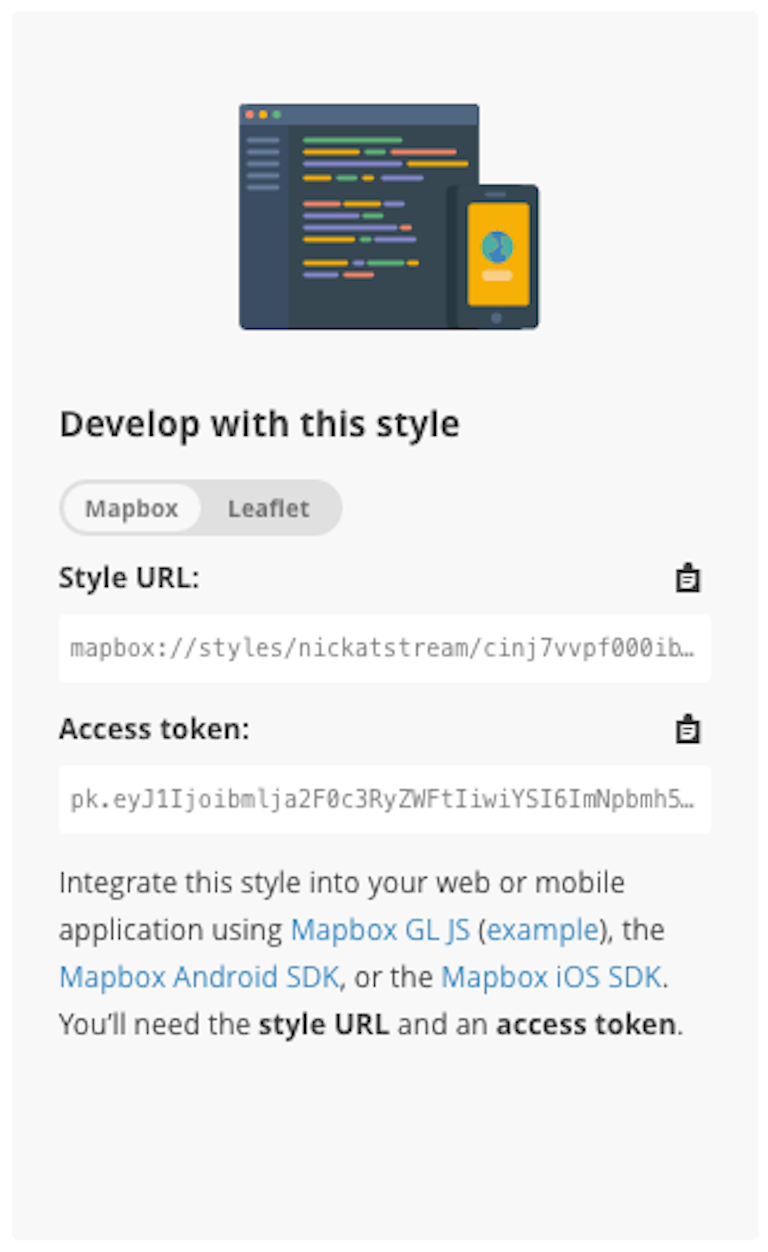Screen dimensions: 768x1252
Task: Click the illustrated editor's left sidebar lines
Action: [x=263, y=163]
